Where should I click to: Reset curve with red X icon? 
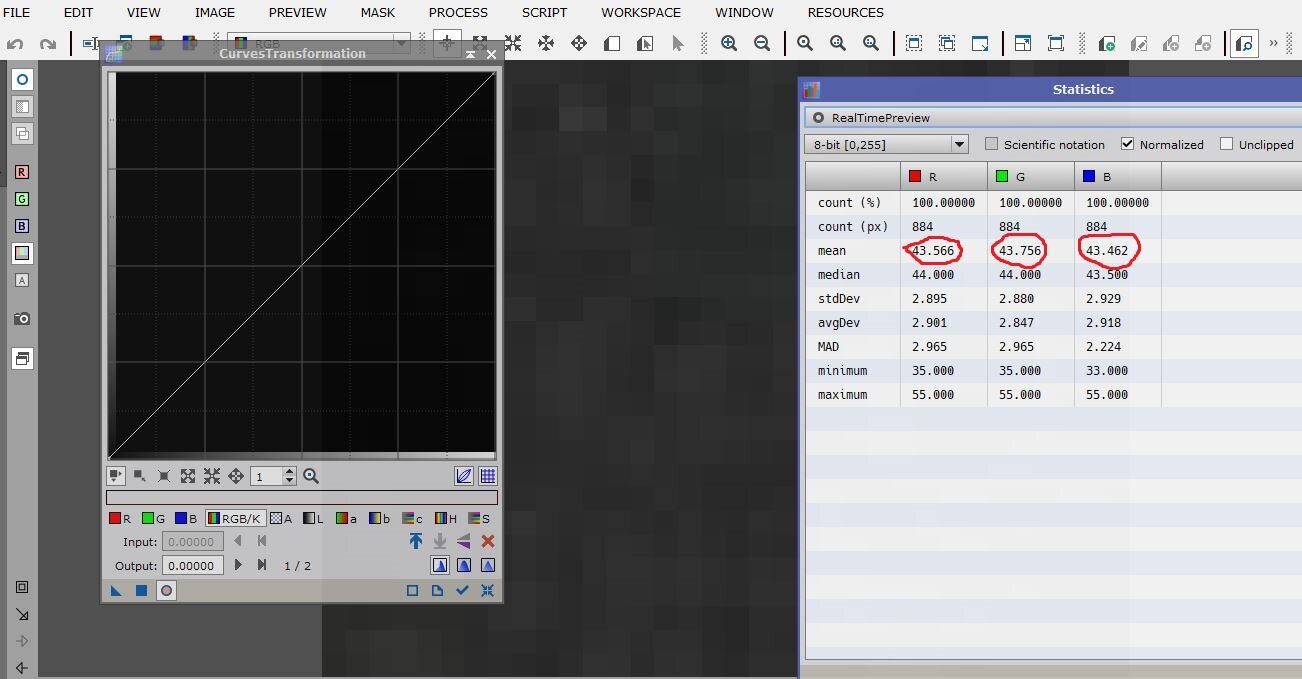tap(488, 541)
